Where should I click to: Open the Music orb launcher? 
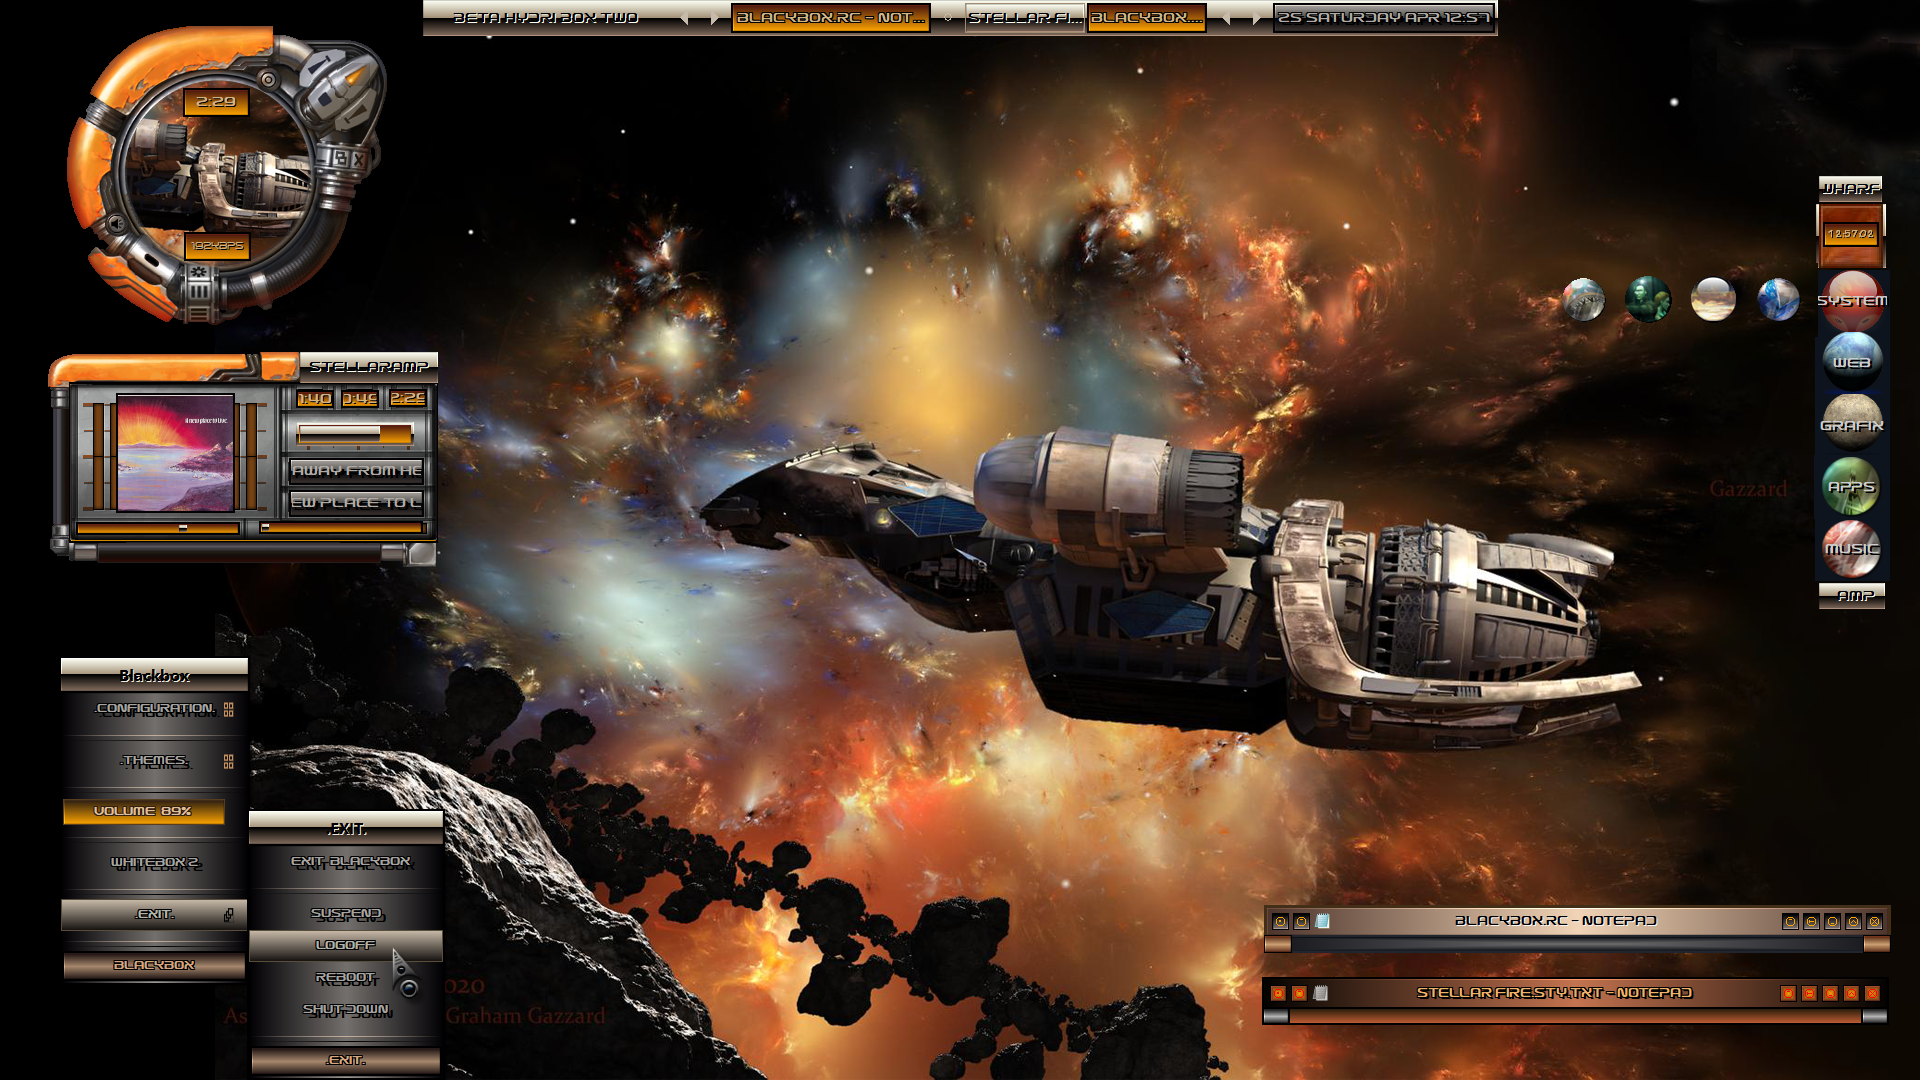pos(1851,548)
